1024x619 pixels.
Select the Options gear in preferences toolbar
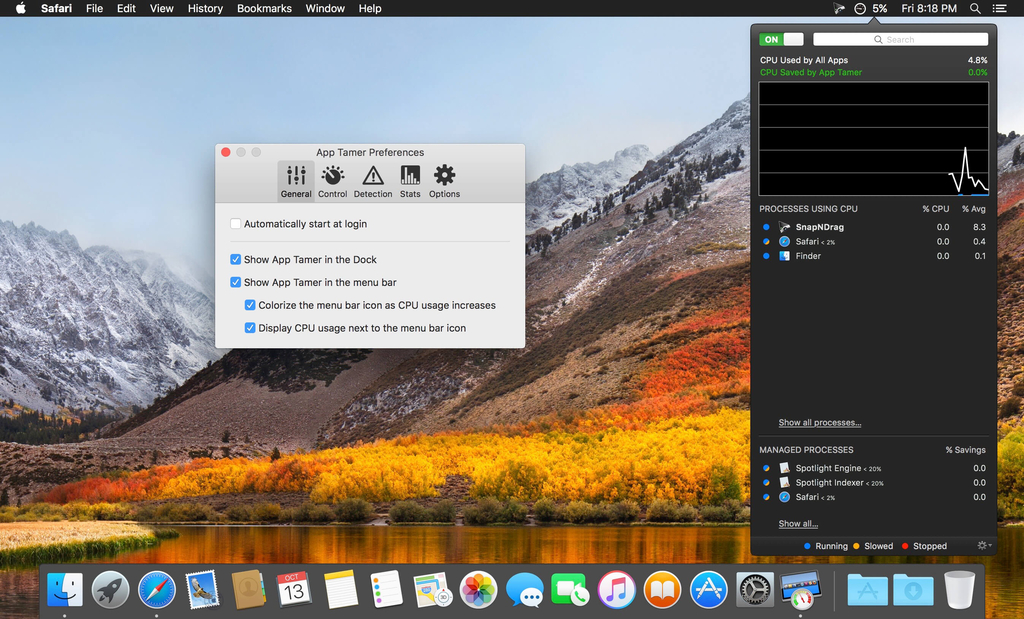444,181
